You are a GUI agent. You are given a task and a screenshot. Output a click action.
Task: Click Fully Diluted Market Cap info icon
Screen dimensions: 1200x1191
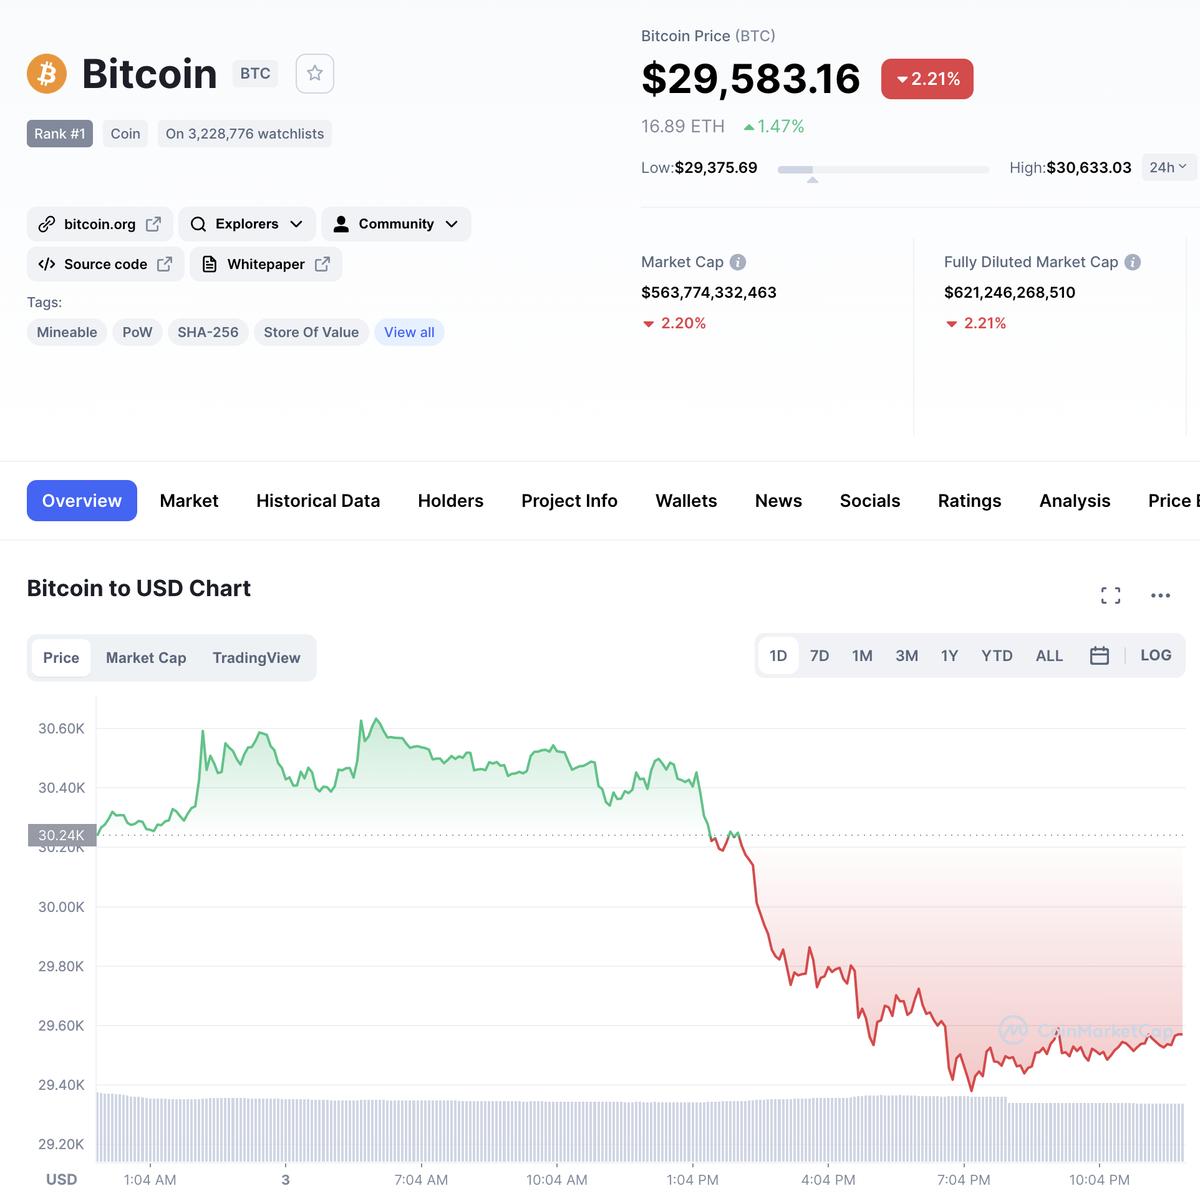(1132, 262)
